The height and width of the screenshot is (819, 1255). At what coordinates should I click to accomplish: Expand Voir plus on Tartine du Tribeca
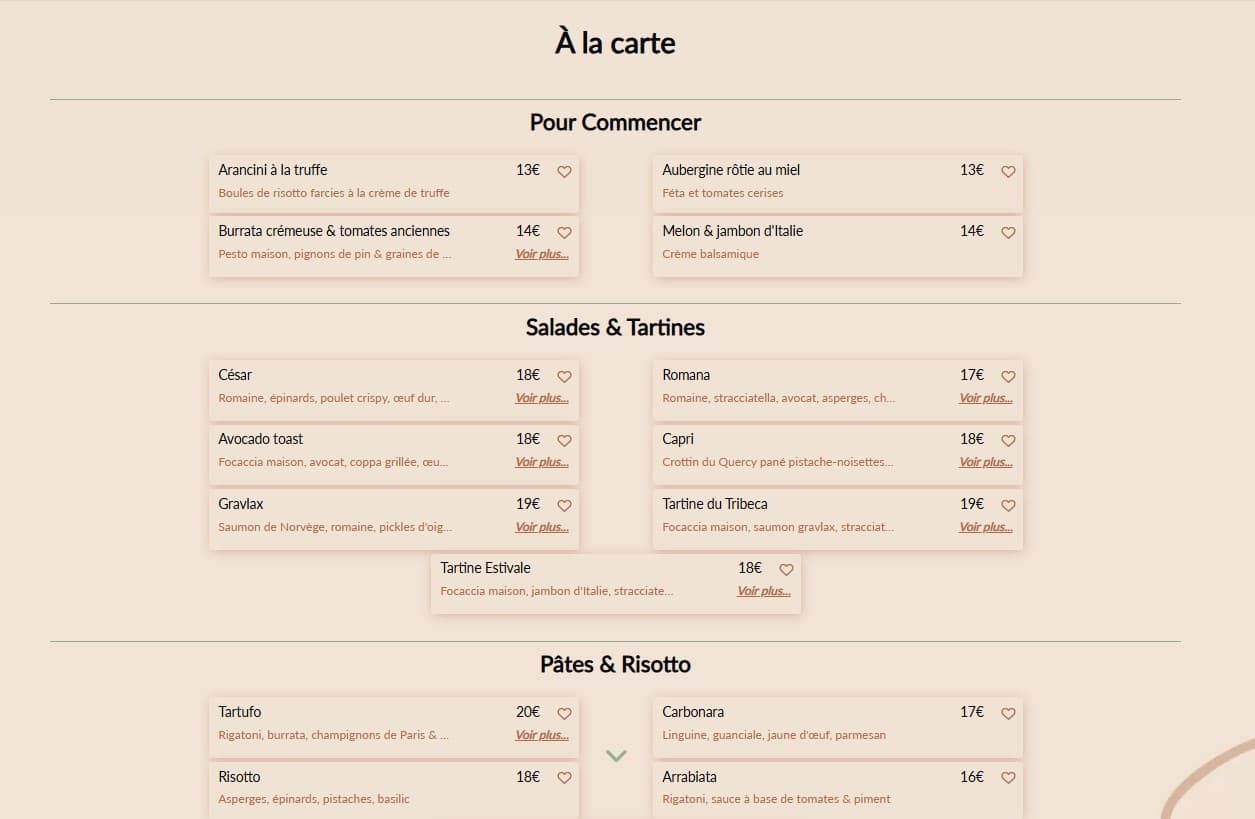[x=985, y=526]
